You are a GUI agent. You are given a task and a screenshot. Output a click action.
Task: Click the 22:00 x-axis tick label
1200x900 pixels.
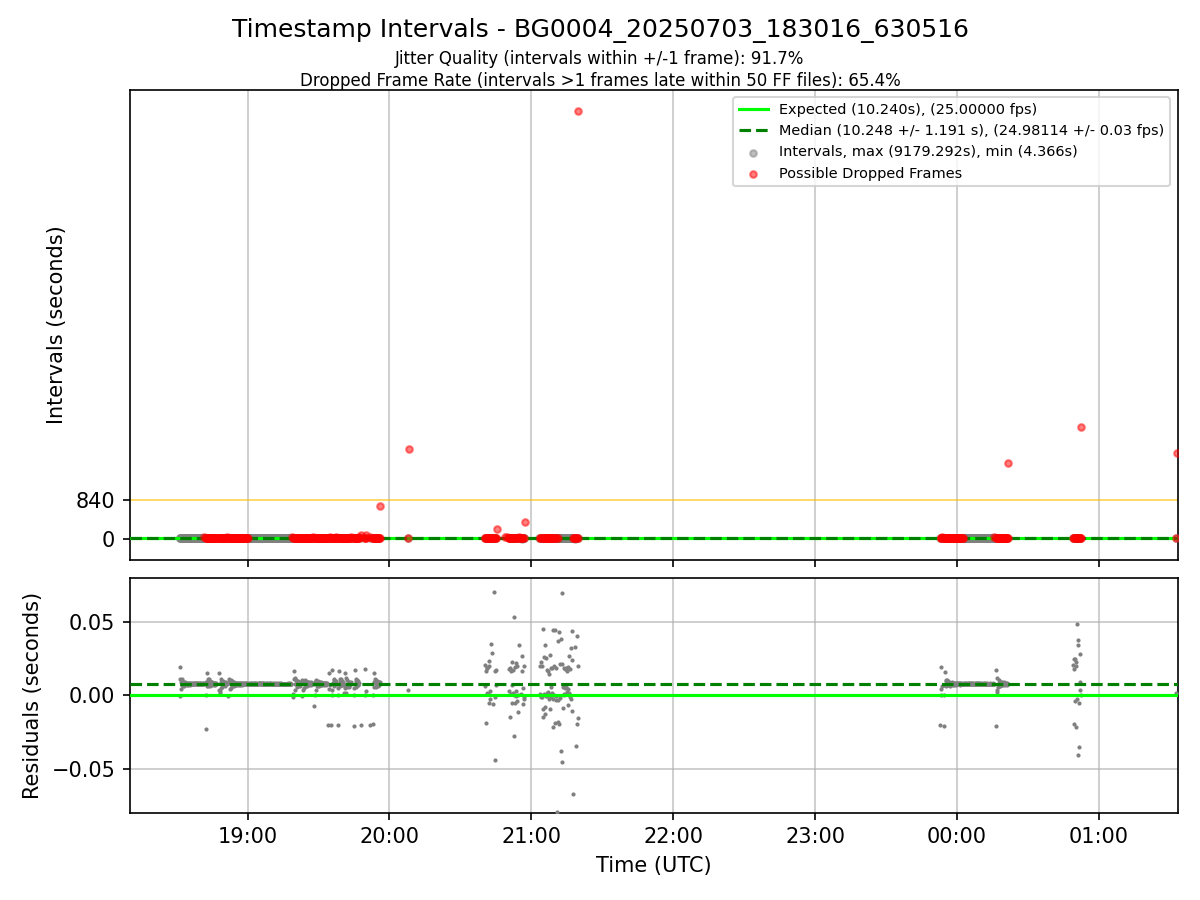[x=673, y=836]
